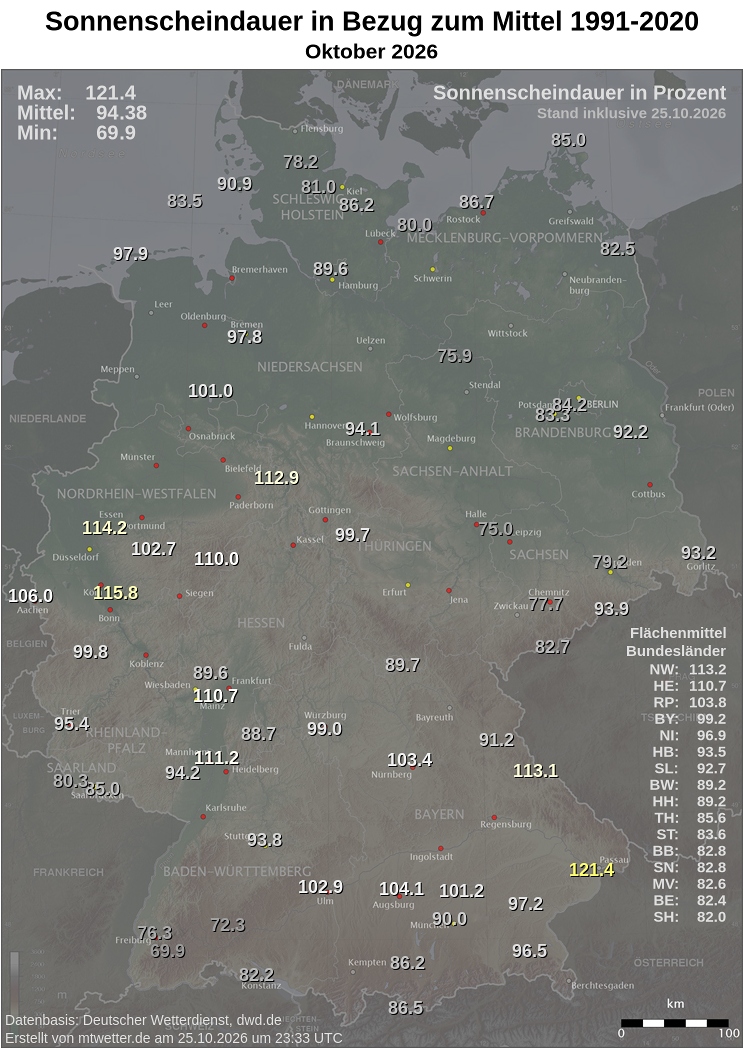Click the 80.0 value near Lübeck
This screenshot has height=1049, width=744.
tap(415, 225)
